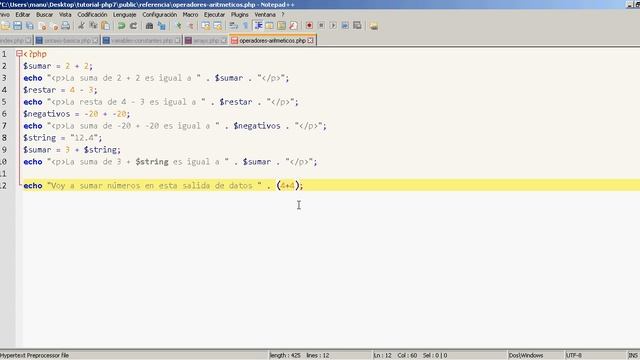
Task: Open the Document Map panel icon
Action: click(x=281, y=26)
